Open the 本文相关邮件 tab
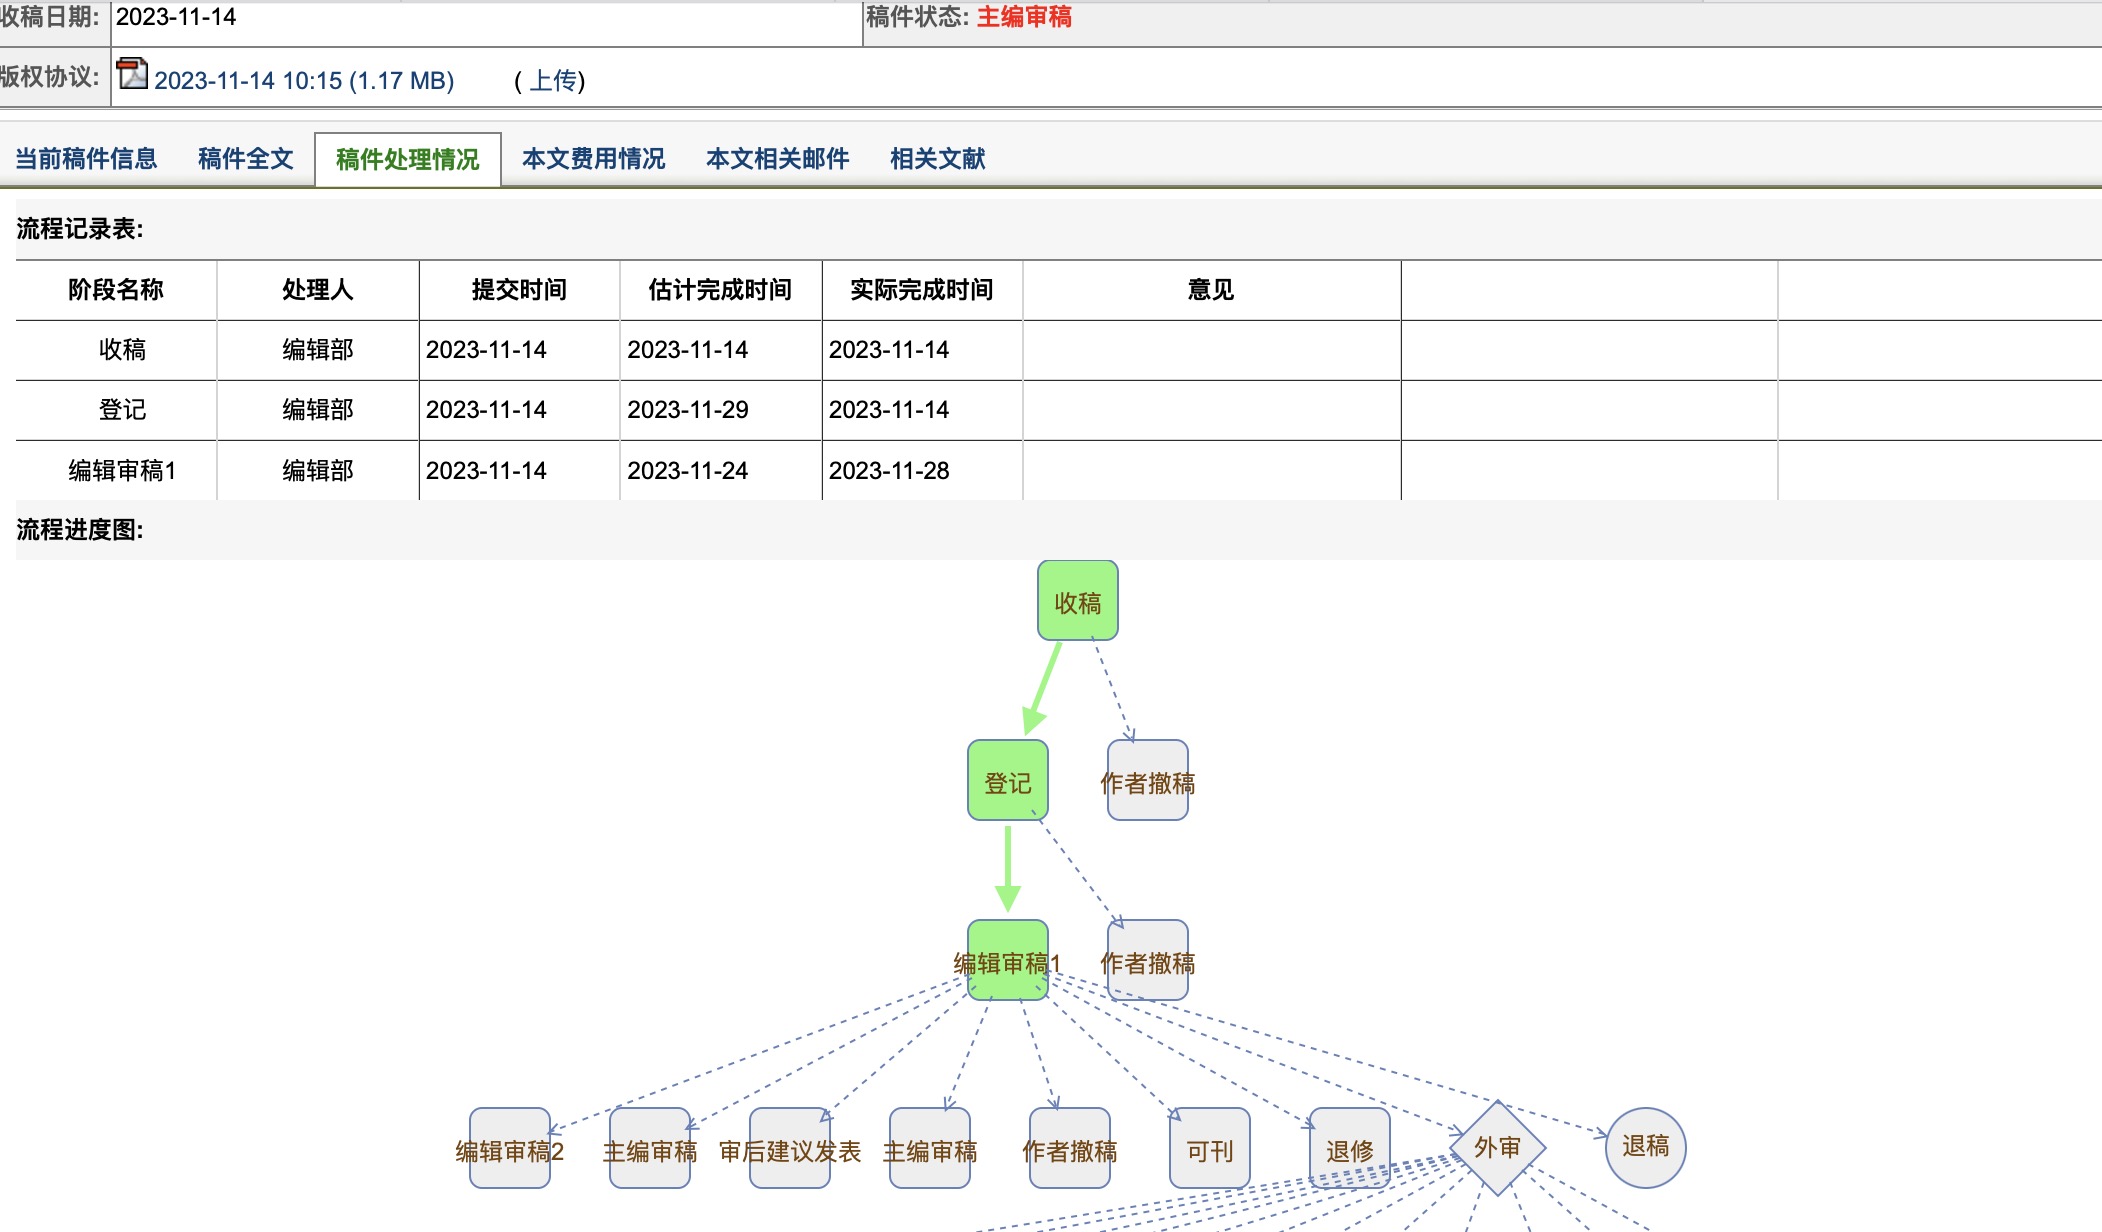The height and width of the screenshot is (1232, 2102). click(778, 159)
